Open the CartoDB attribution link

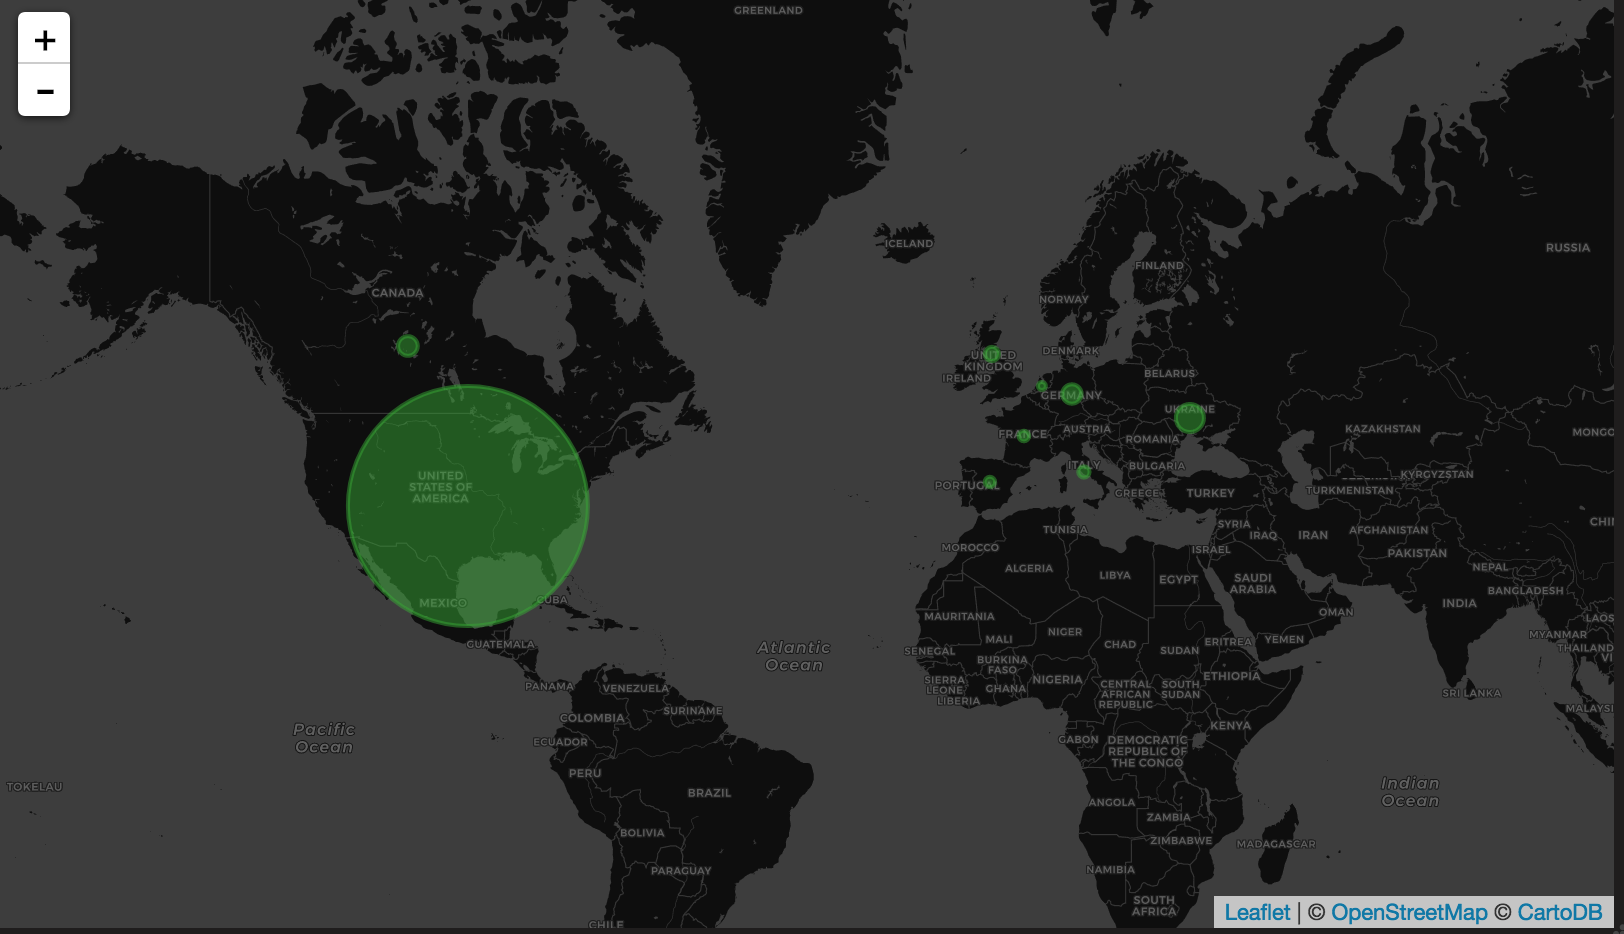click(1559, 912)
